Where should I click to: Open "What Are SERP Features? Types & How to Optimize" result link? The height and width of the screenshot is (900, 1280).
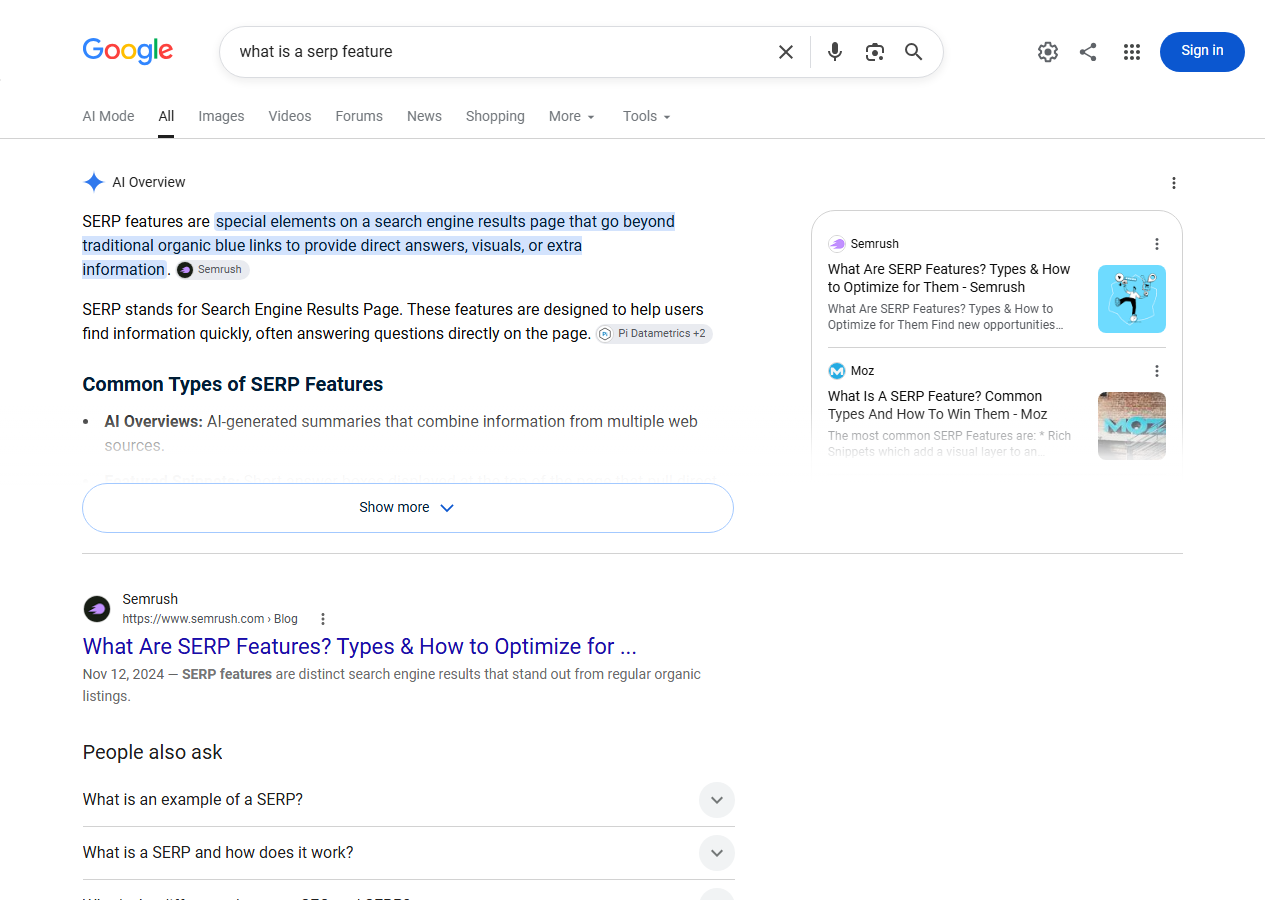pyautogui.click(x=360, y=646)
